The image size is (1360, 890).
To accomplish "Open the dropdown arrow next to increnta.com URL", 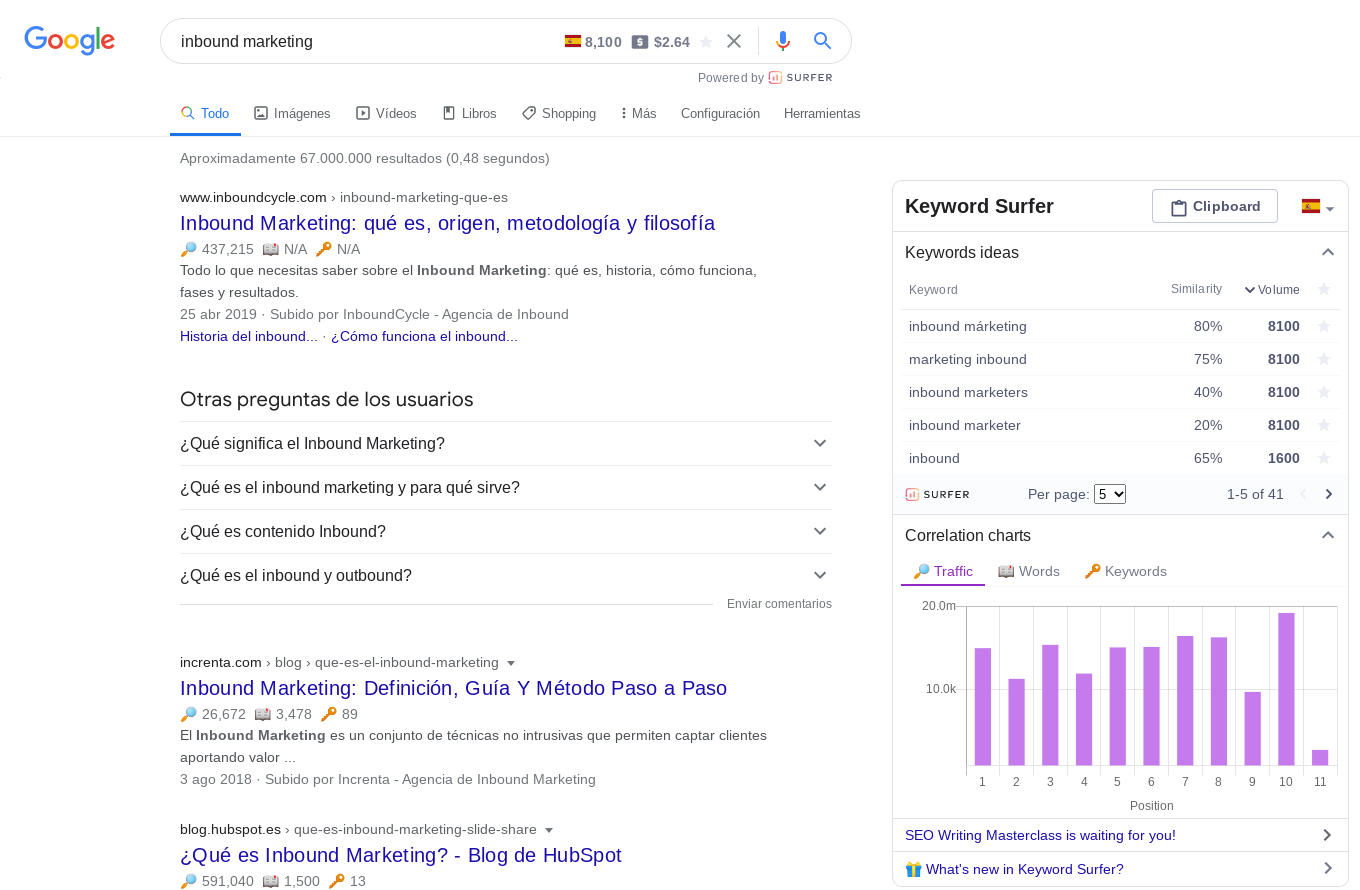I will [x=511, y=663].
